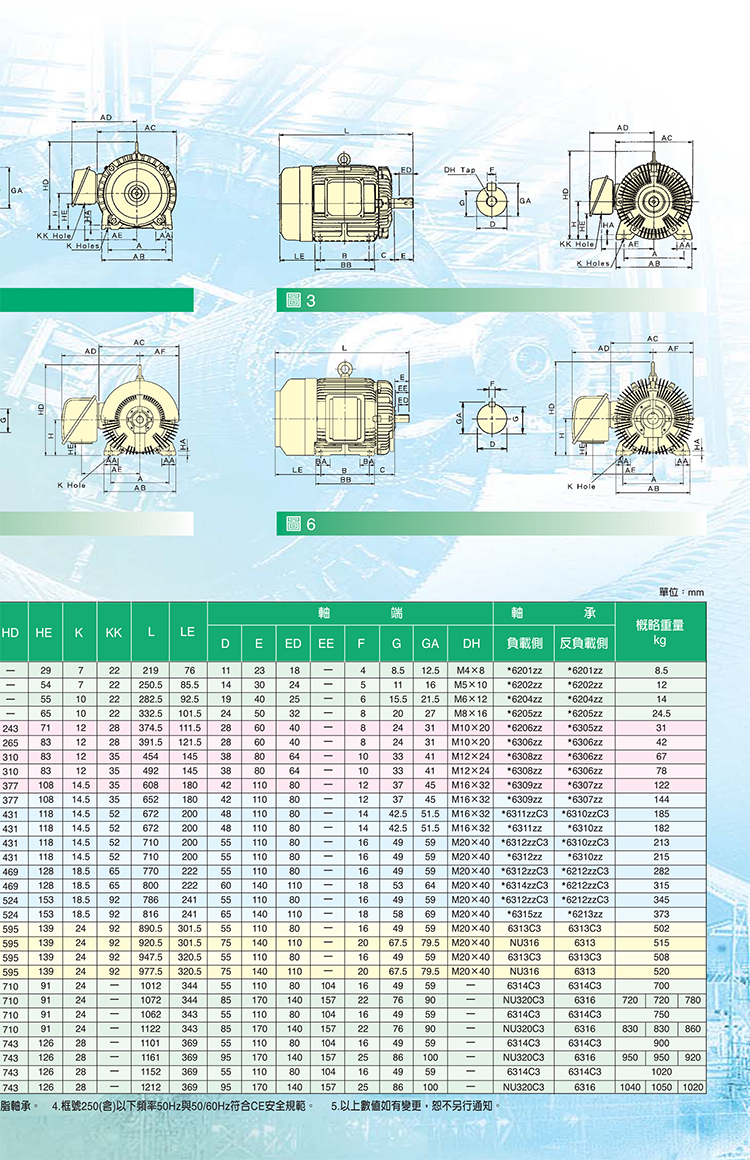Click the KK column header
This screenshot has width=750, height=1160.
click(x=113, y=632)
